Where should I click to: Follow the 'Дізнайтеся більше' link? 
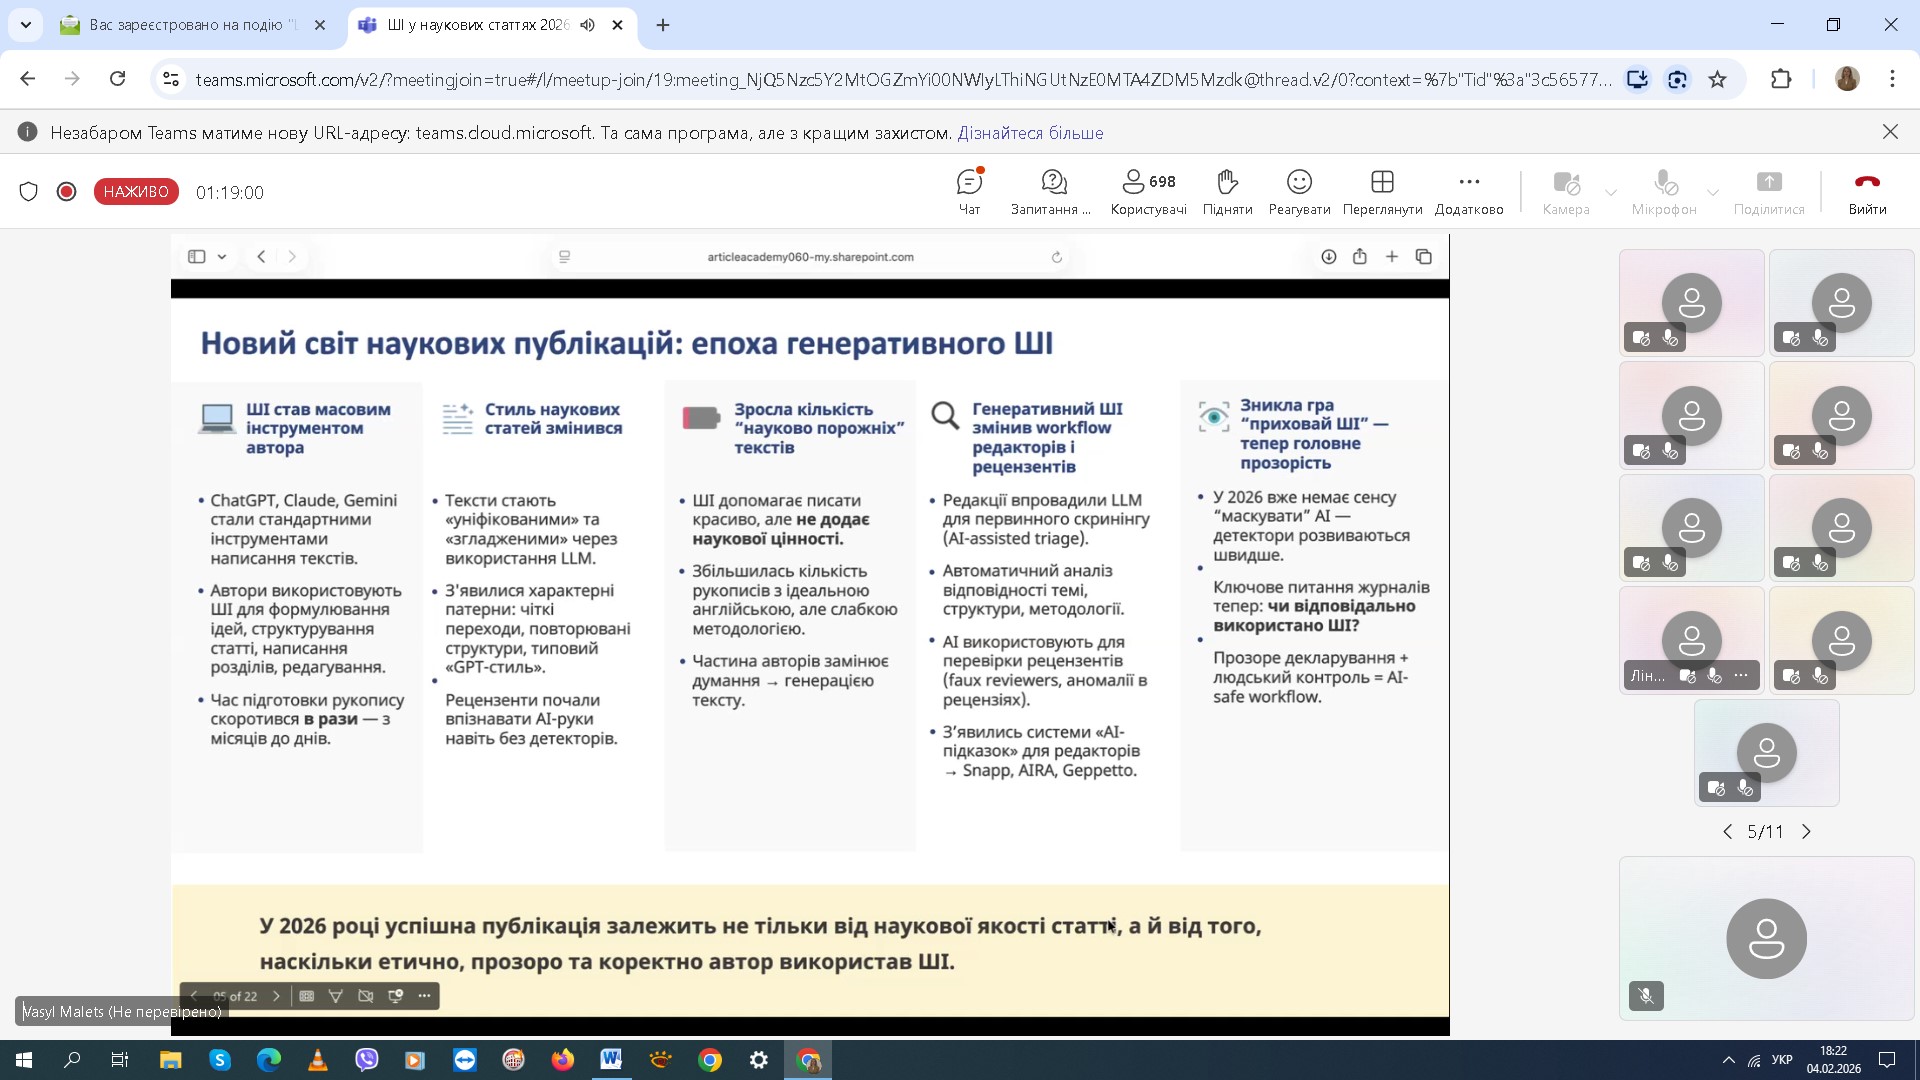[x=1030, y=133]
